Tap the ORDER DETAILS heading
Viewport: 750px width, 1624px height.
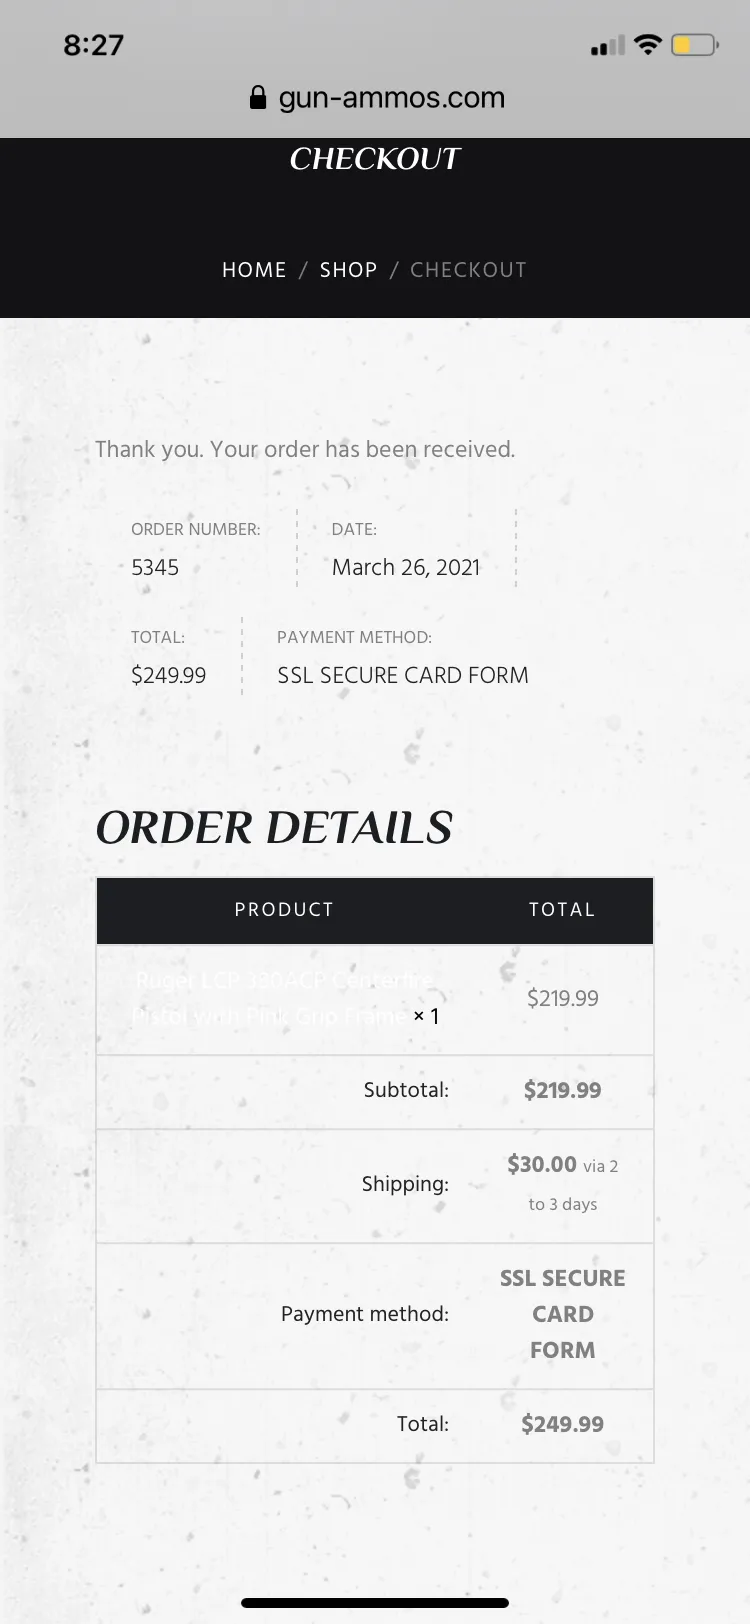[274, 828]
